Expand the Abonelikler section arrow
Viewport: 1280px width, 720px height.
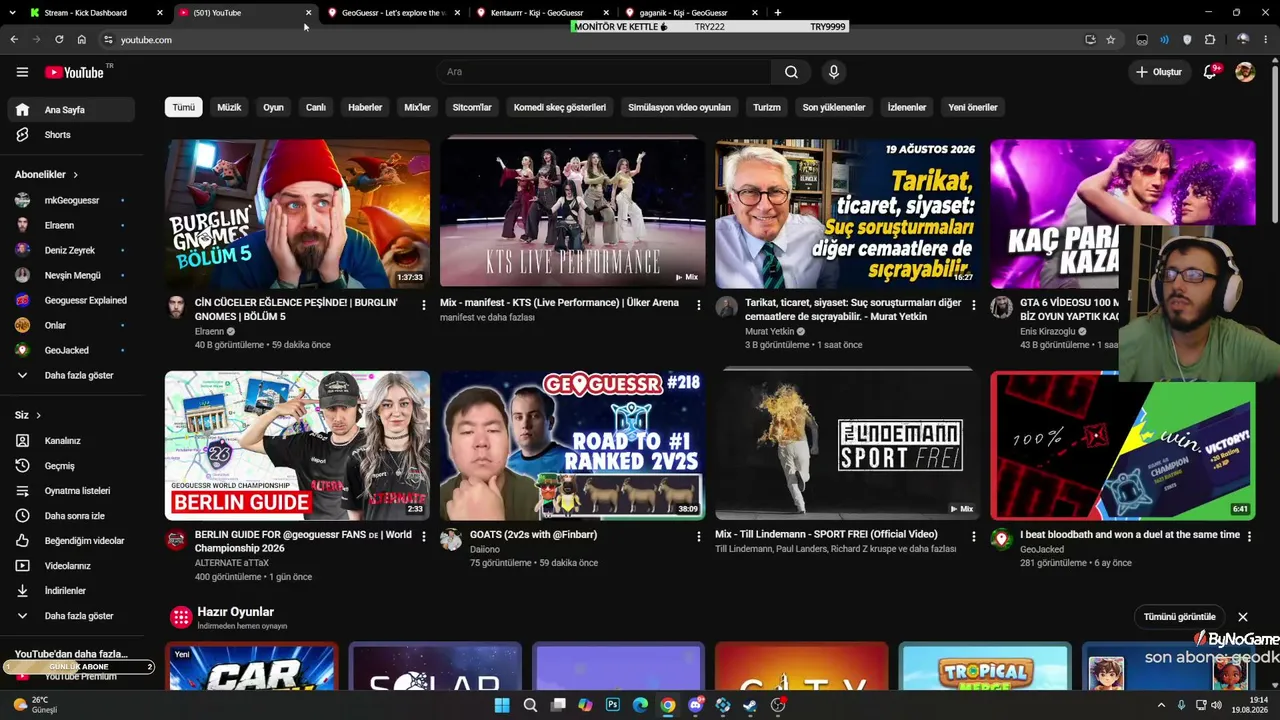pyautogui.click(x=75, y=175)
